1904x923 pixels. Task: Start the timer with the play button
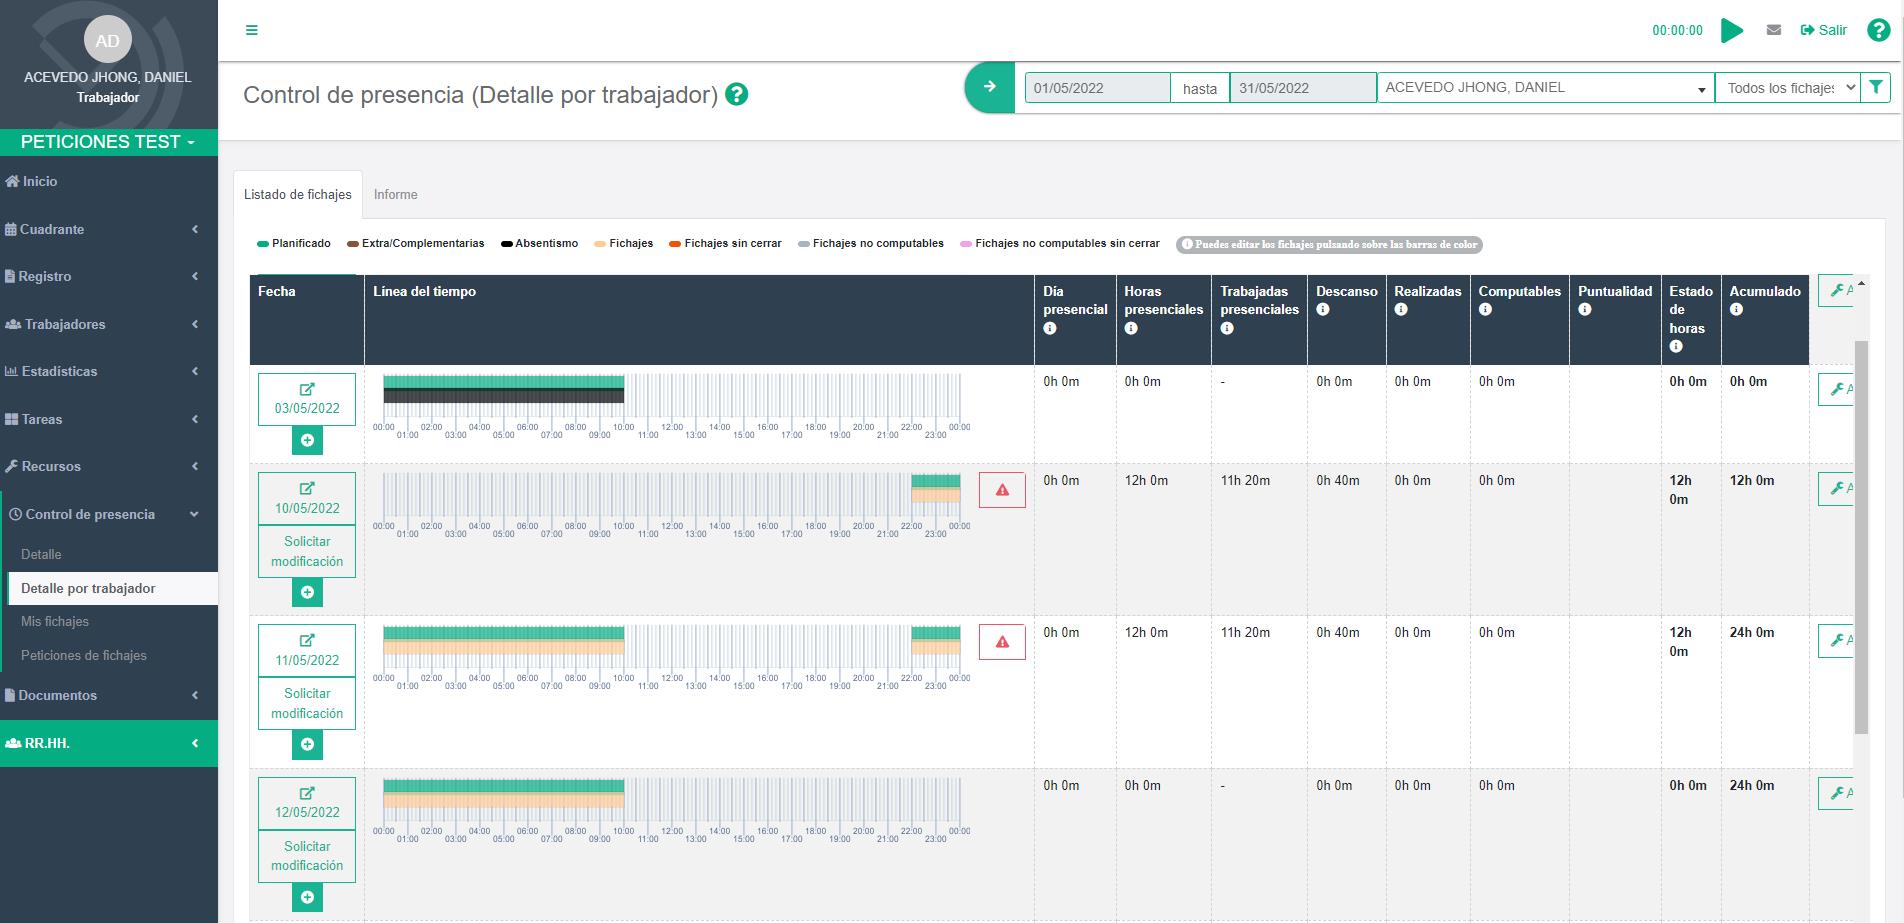(1732, 31)
